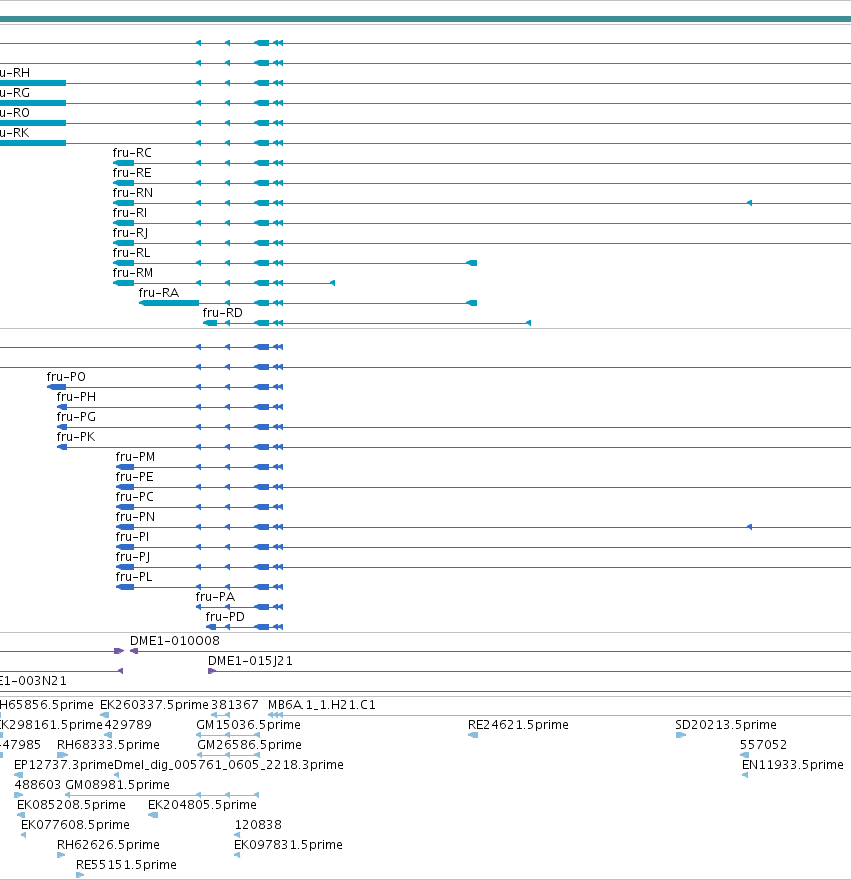Select Dmel_dig_005761_0605_2218.3prime label
The image size is (851, 880).
[229, 765]
